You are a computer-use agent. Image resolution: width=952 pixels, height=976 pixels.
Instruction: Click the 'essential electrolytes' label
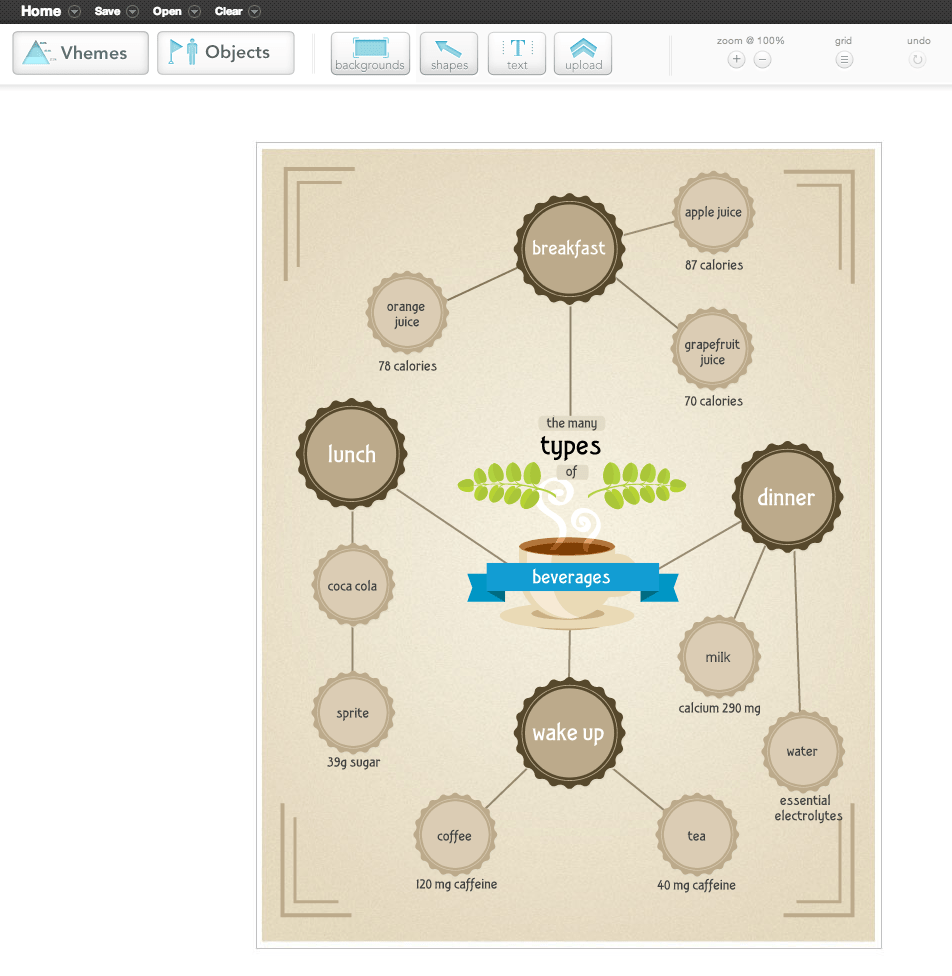click(808, 808)
